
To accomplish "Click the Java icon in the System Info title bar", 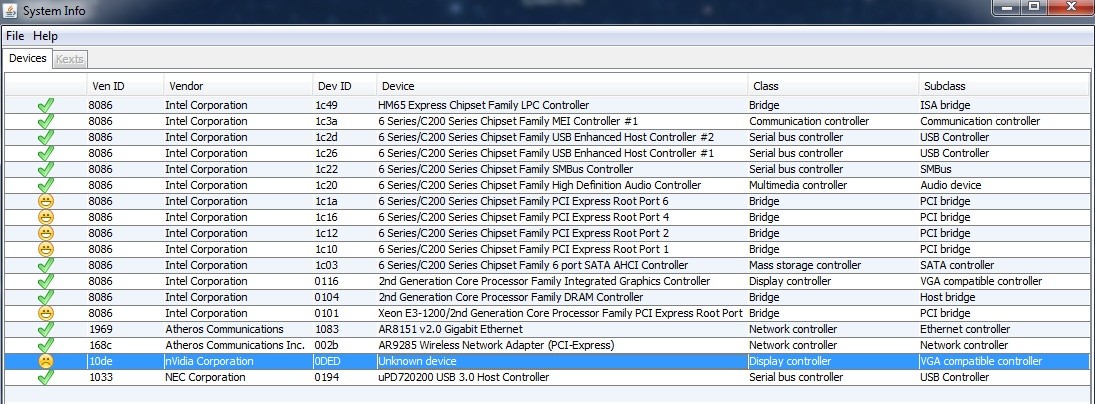I will pyautogui.click(x=11, y=10).
